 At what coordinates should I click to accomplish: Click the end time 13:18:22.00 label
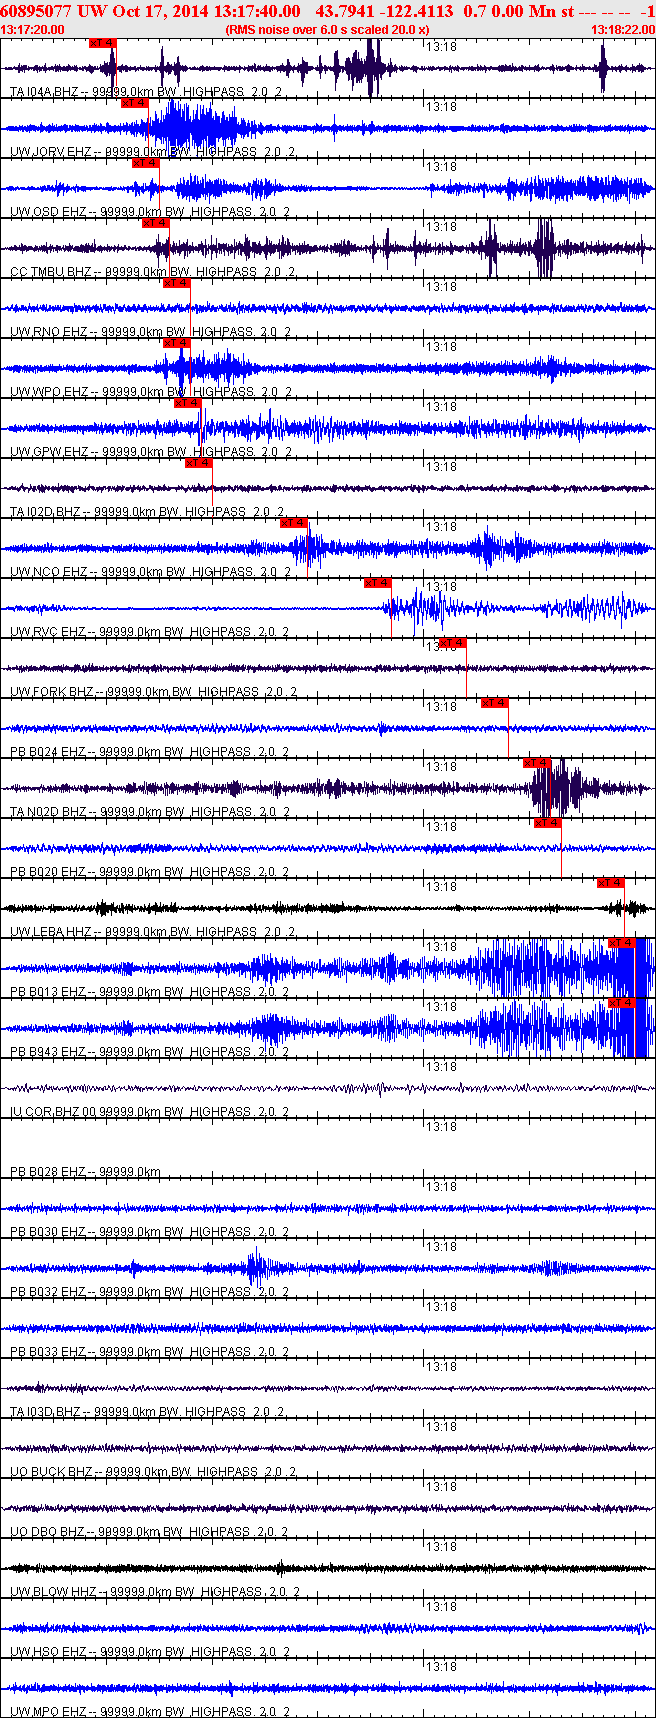(x=622, y=30)
